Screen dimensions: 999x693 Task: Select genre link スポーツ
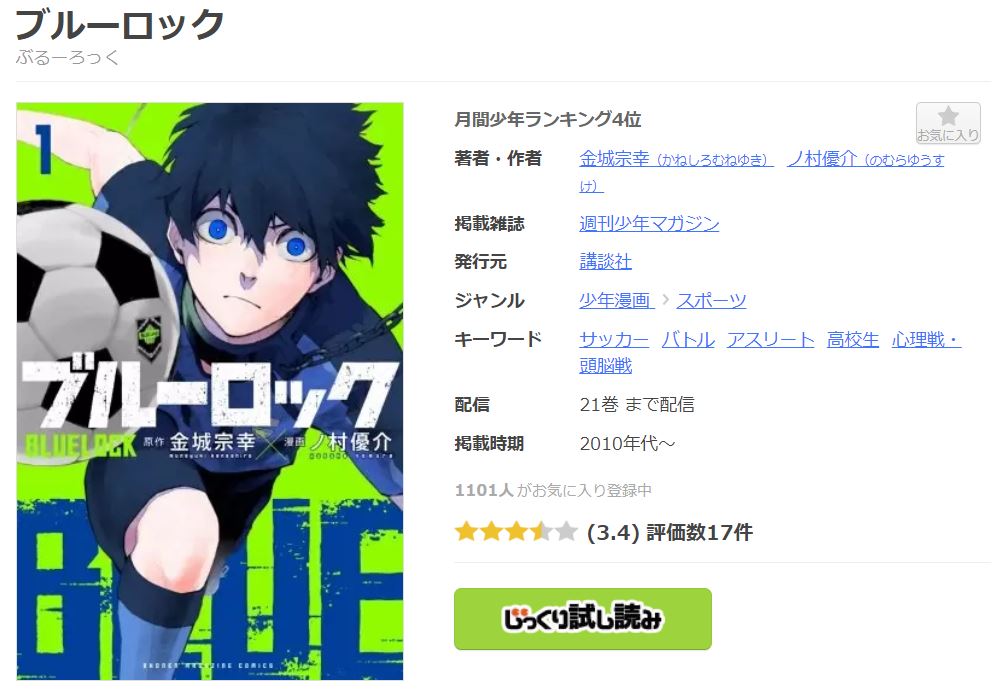(711, 300)
